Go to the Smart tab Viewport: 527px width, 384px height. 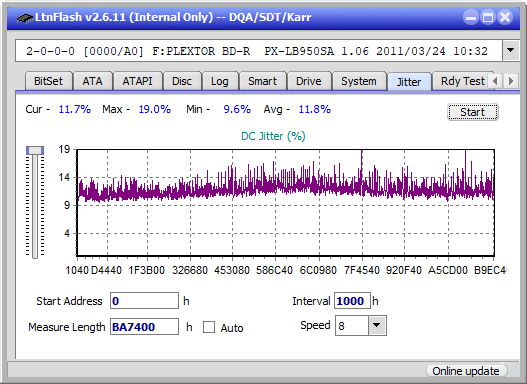[262, 81]
